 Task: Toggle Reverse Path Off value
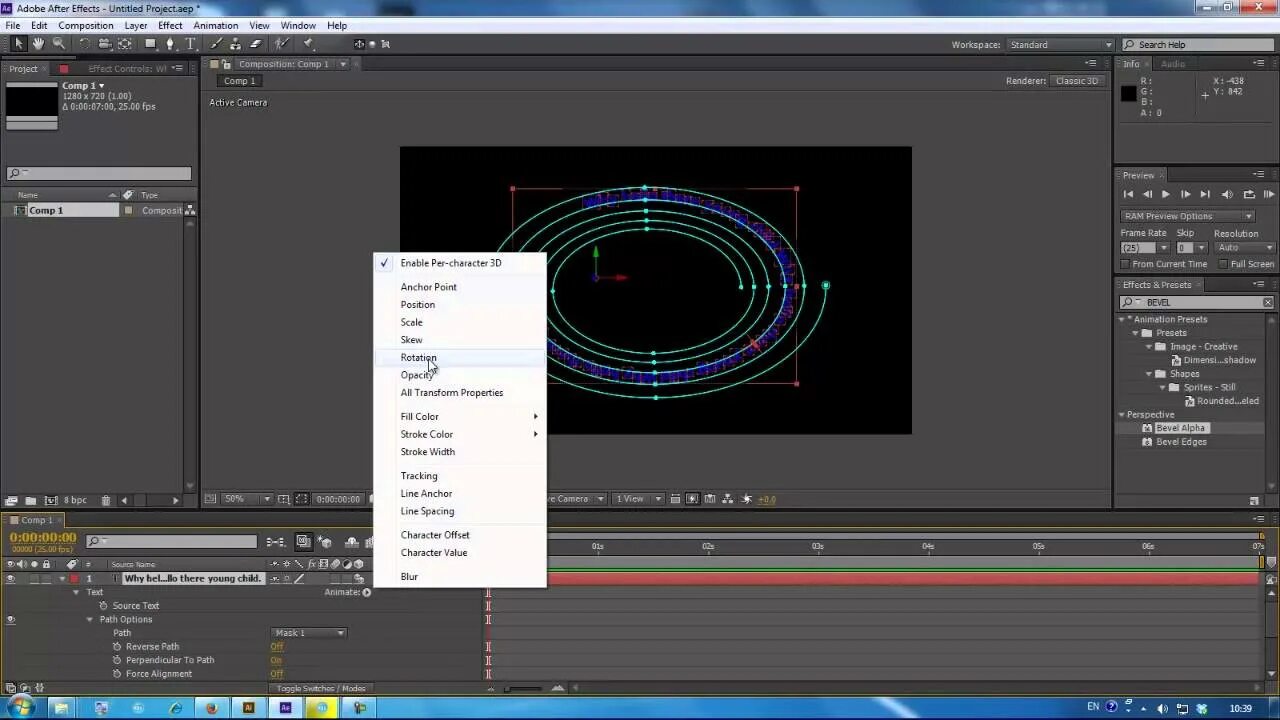pyautogui.click(x=277, y=647)
